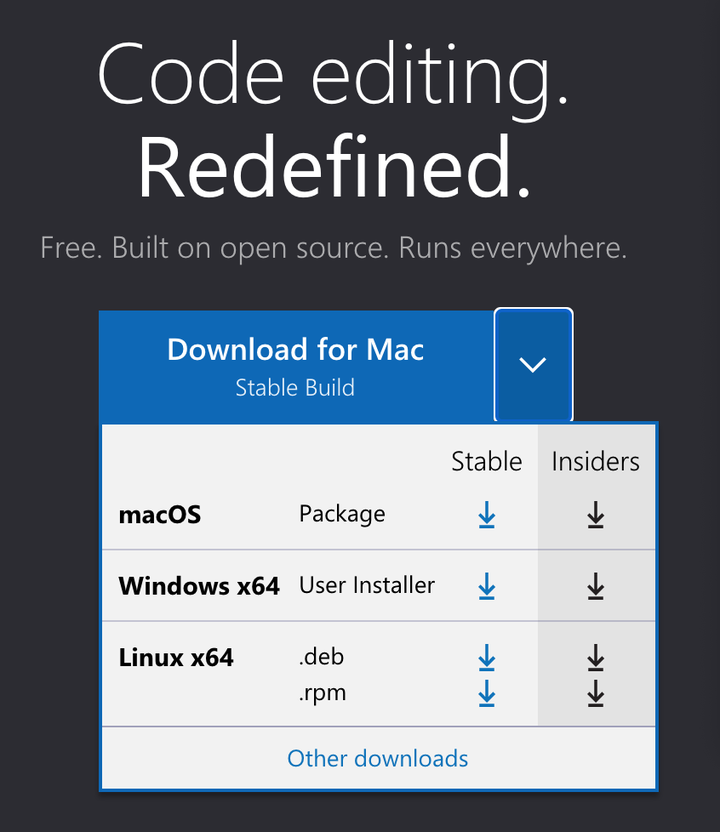Image resolution: width=720 pixels, height=832 pixels.
Task: Download Linux x64 Insiders .rpm package
Action: (x=596, y=692)
